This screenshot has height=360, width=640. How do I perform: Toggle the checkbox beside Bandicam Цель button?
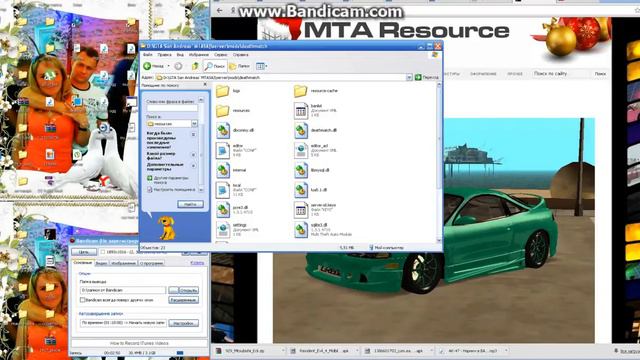[x=103, y=252]
